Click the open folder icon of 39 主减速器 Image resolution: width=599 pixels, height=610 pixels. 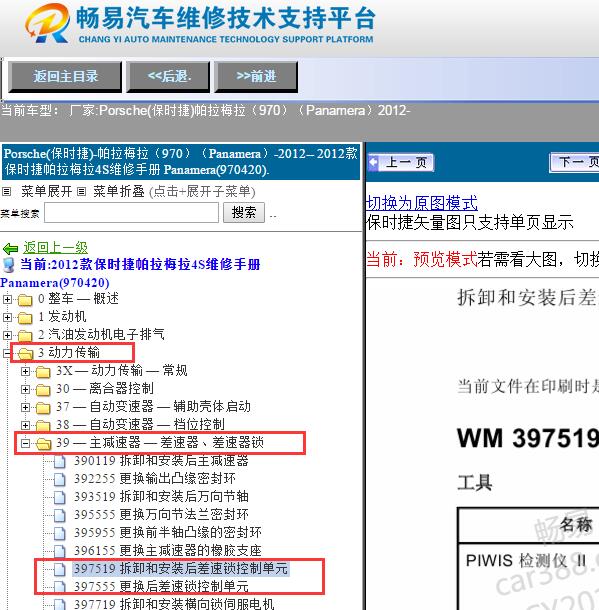click(x=44, y=443)
